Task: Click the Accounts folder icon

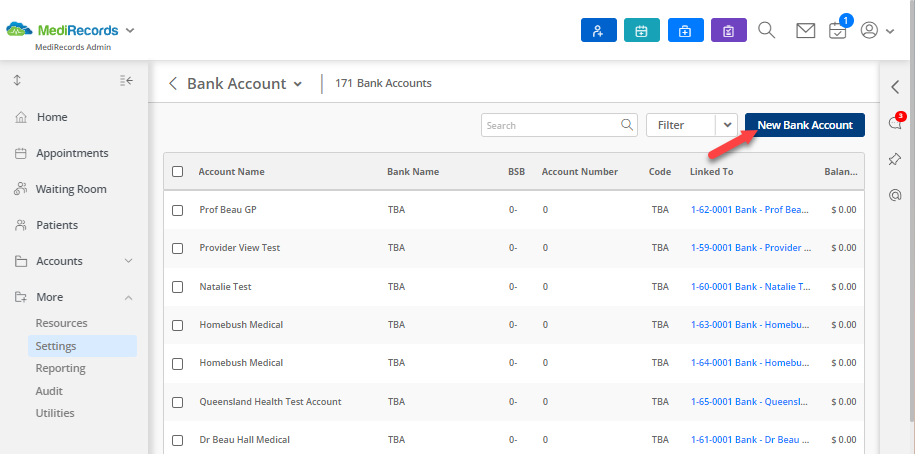Action: (21, 261)
